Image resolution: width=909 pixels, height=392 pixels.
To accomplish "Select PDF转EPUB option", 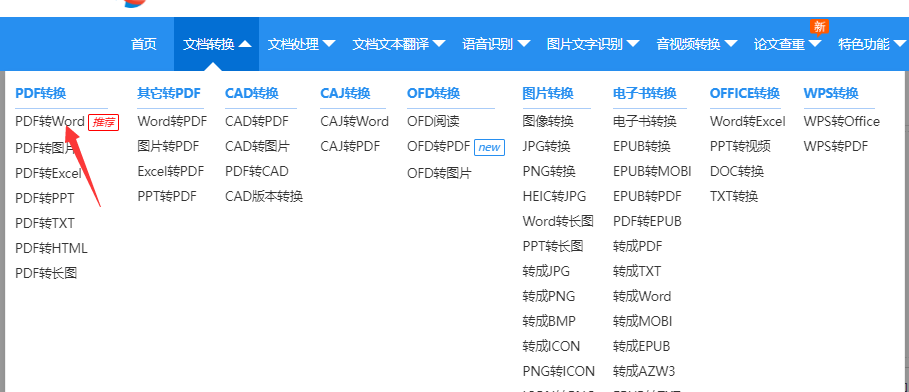I will (648, 222).
